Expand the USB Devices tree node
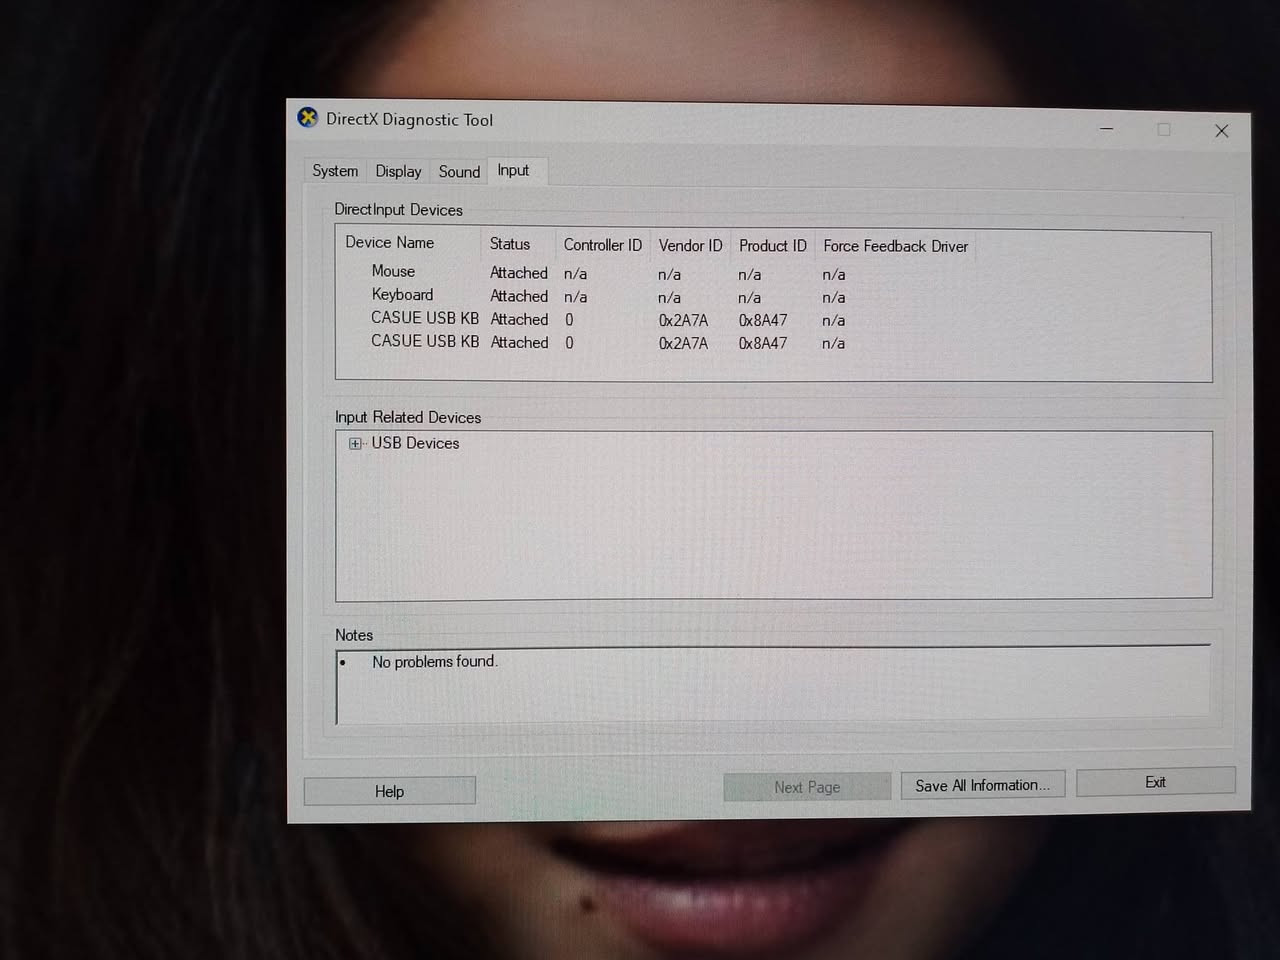This screenshot has width=1280, height=960. coord(355,443)
